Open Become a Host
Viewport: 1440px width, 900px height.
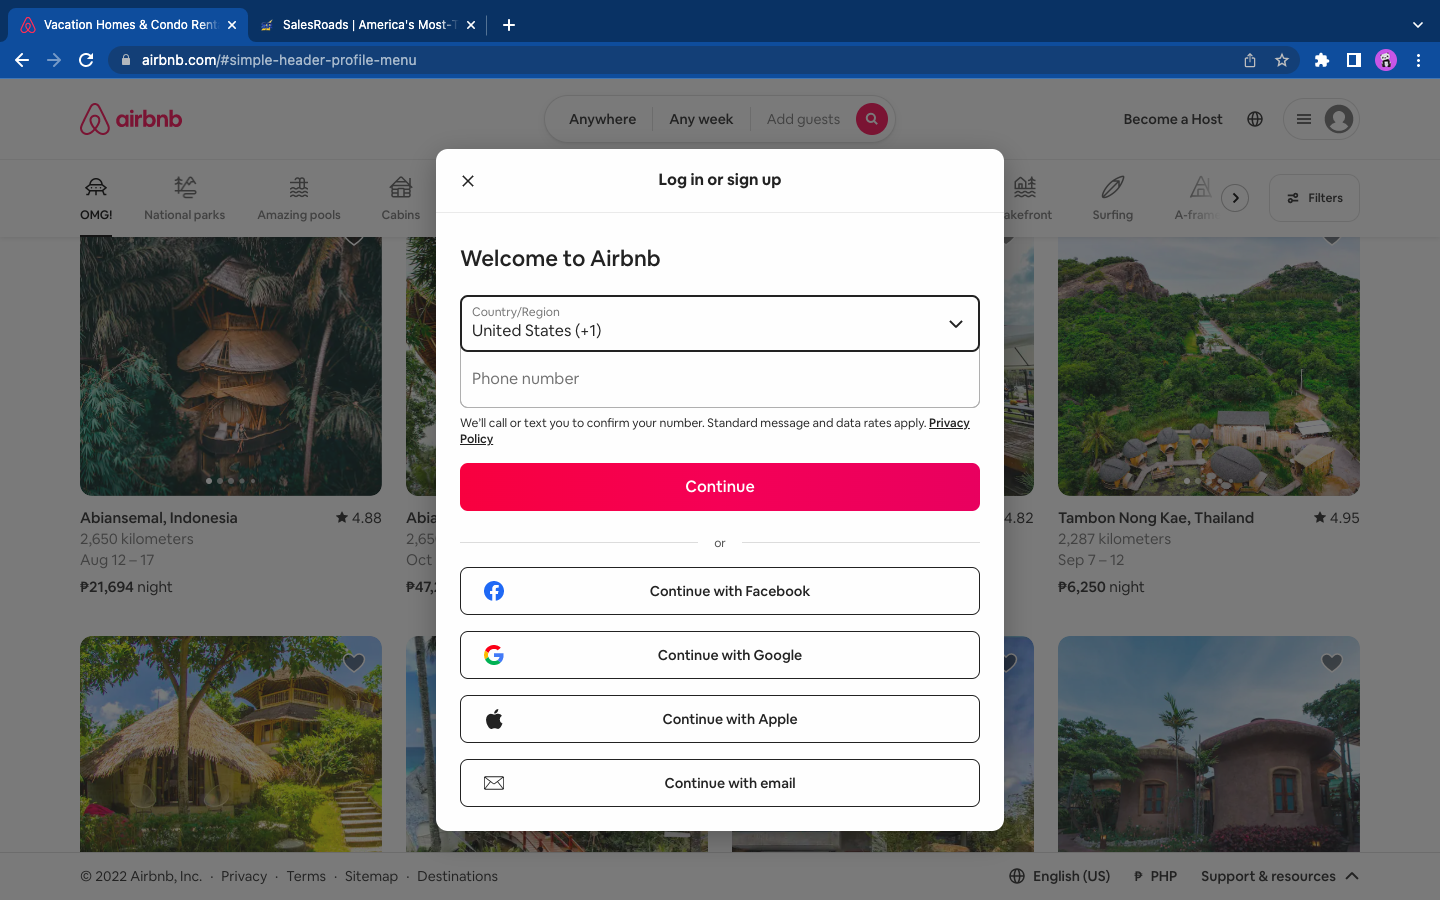point(1173,119)
